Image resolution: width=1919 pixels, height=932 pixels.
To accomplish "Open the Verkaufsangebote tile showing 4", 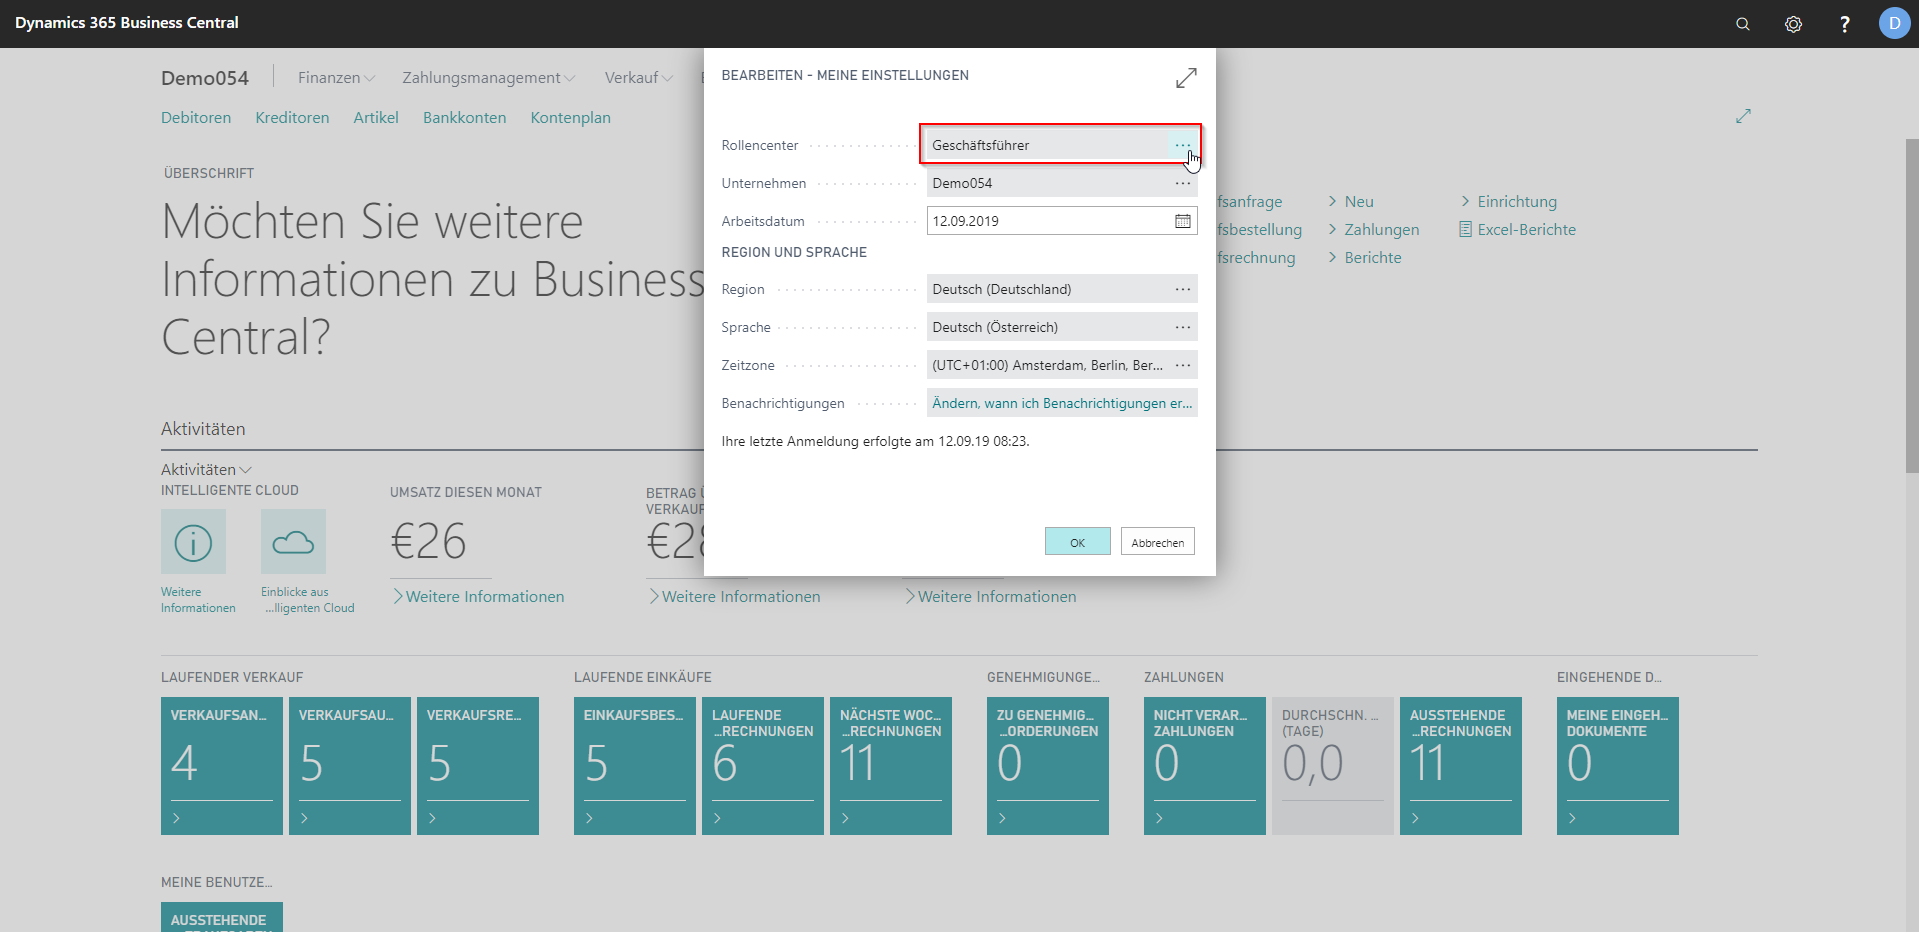I will point(222,766).
